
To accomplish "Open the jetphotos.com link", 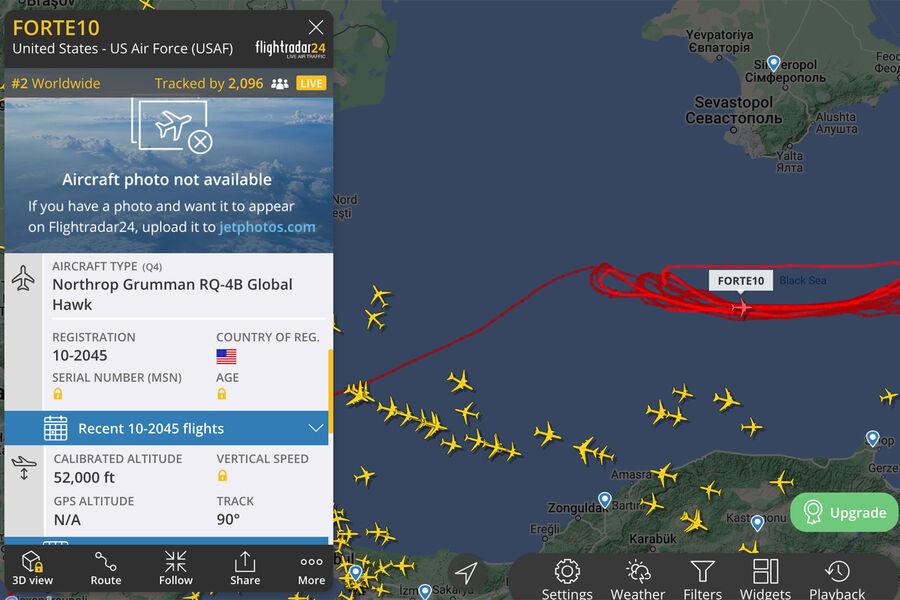I will 267,227.
